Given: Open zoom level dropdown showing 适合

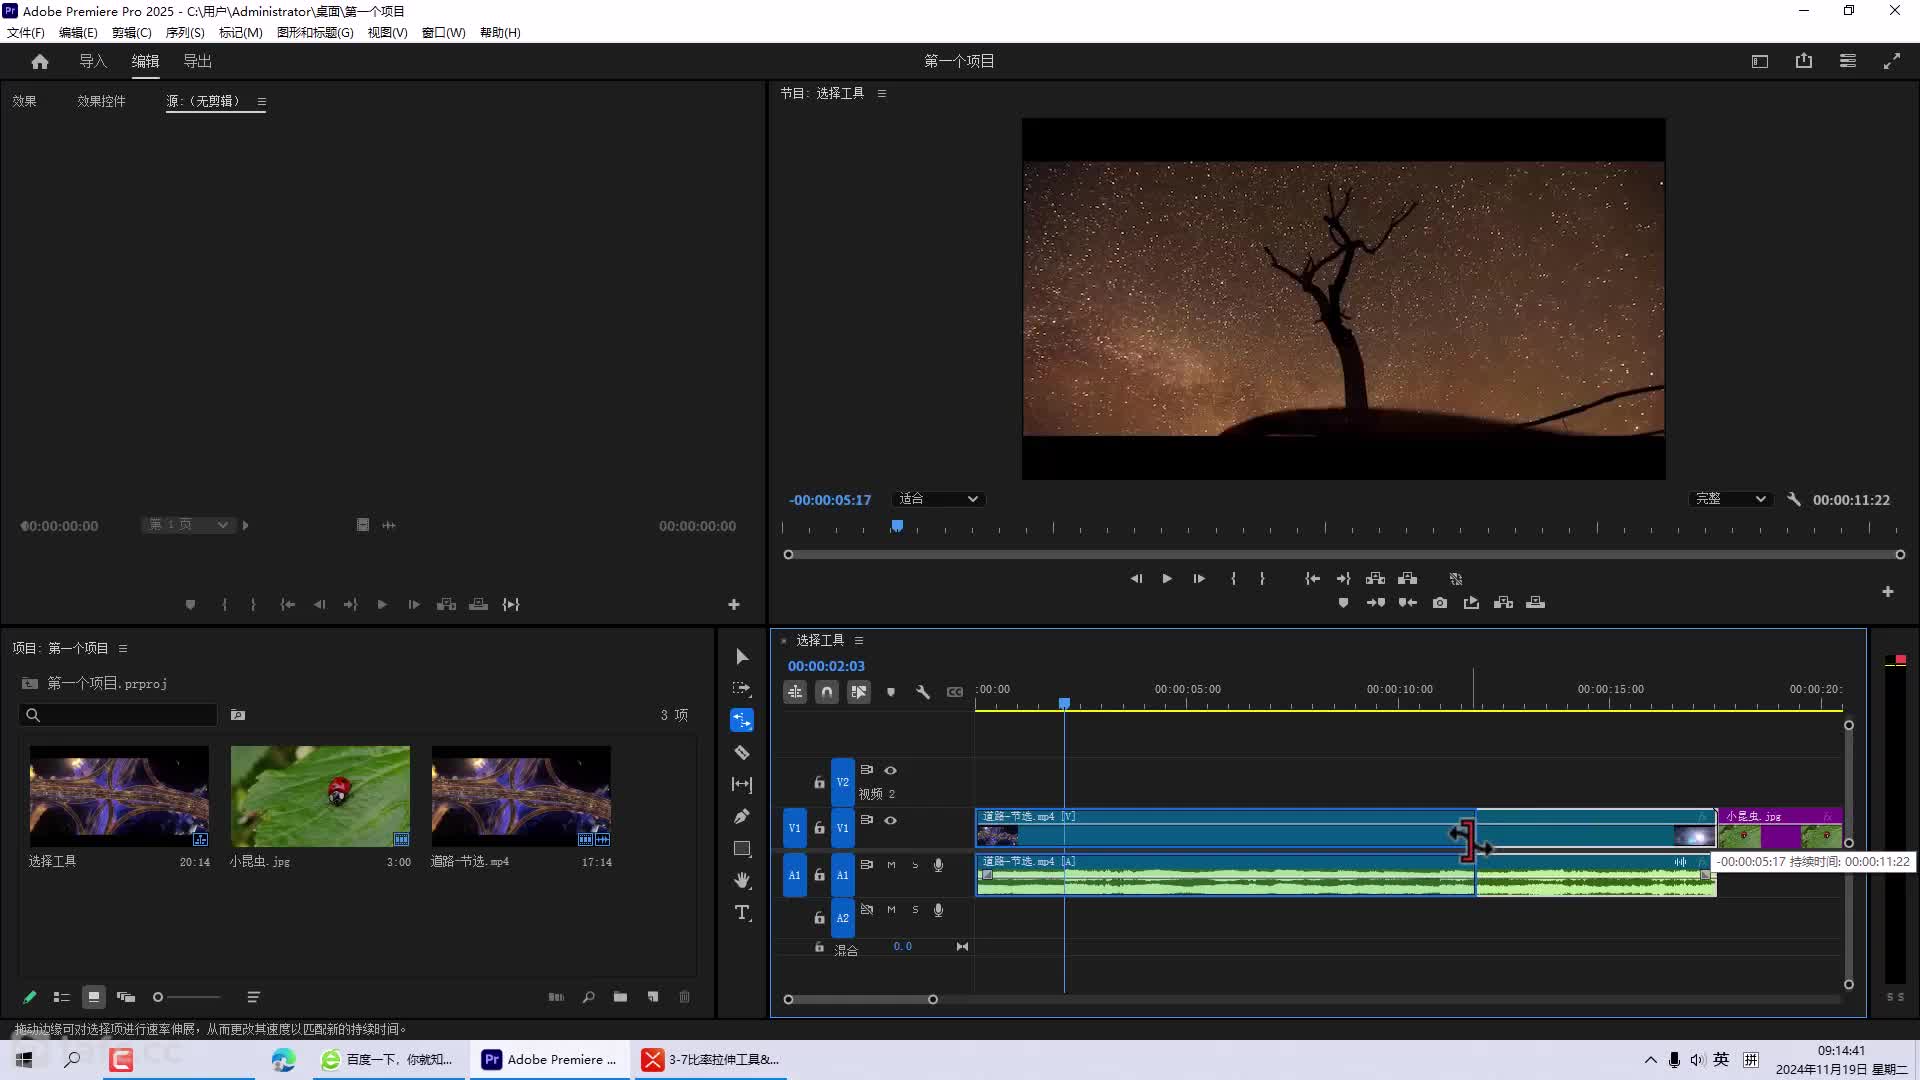Looking at the screenshot, I should (938, 499).
